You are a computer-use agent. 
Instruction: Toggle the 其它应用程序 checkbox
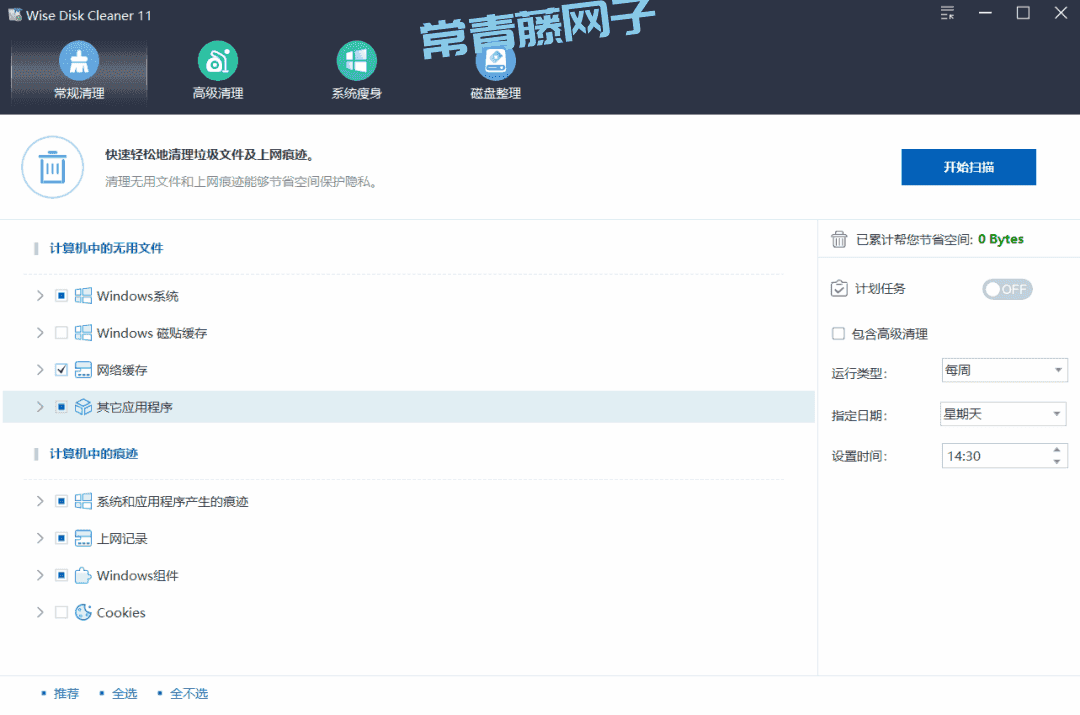[x=61, y=407]
